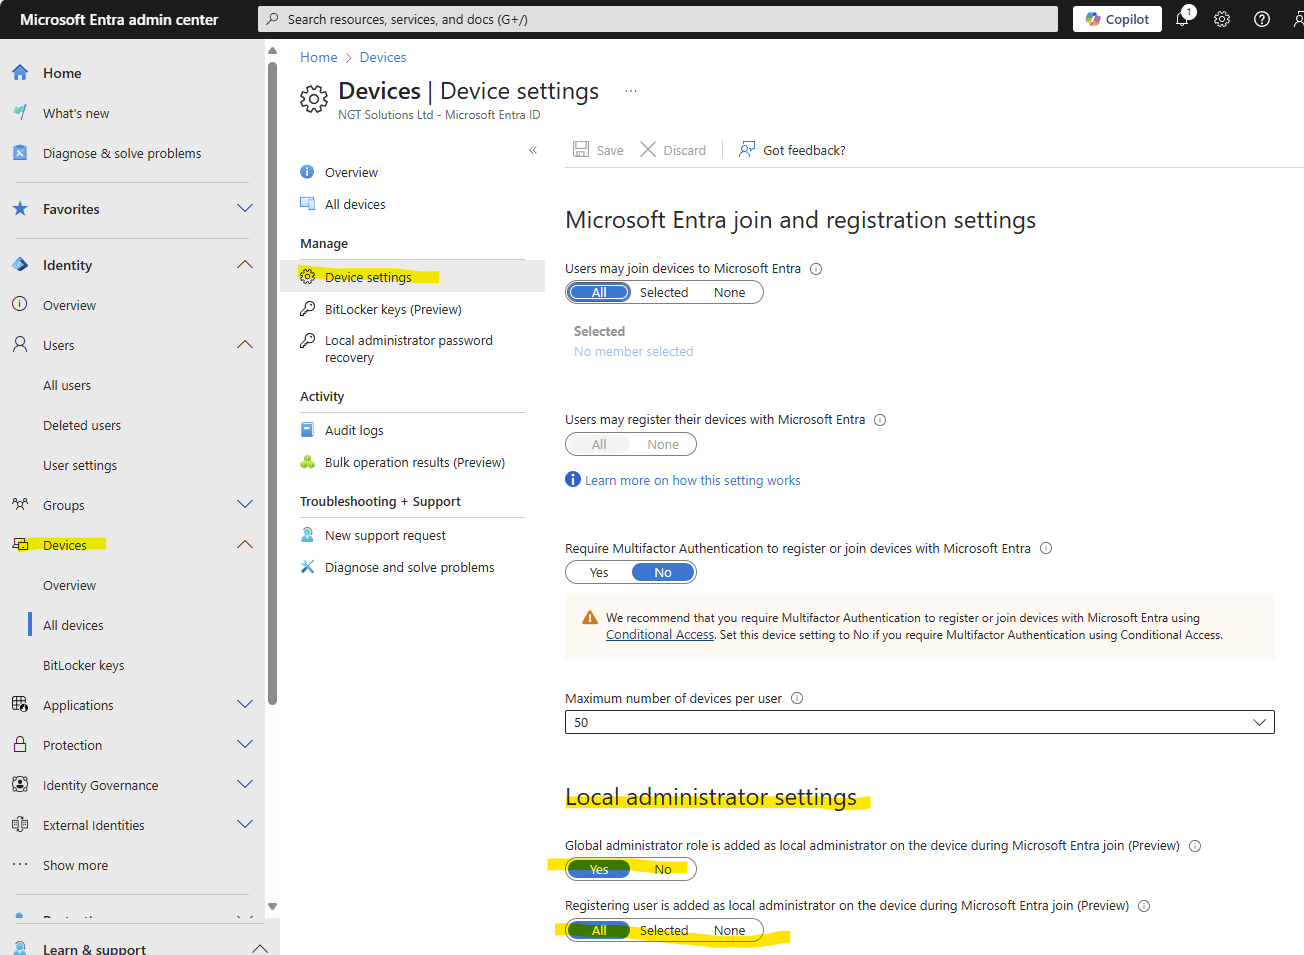Click info icon beside Maximum number of devices

click(x=797, y=698)
